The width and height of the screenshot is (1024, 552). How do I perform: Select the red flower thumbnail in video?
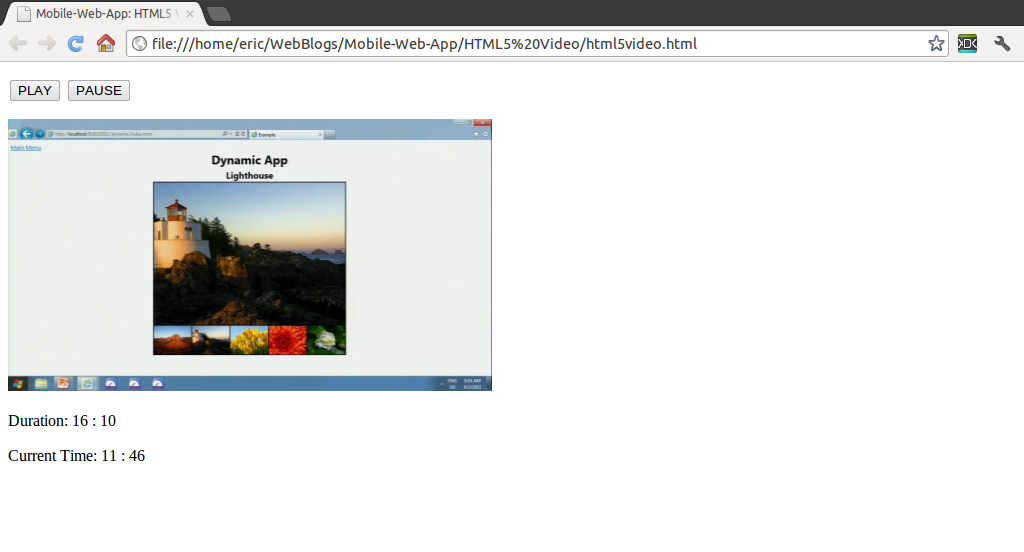[x=287, y=340]
